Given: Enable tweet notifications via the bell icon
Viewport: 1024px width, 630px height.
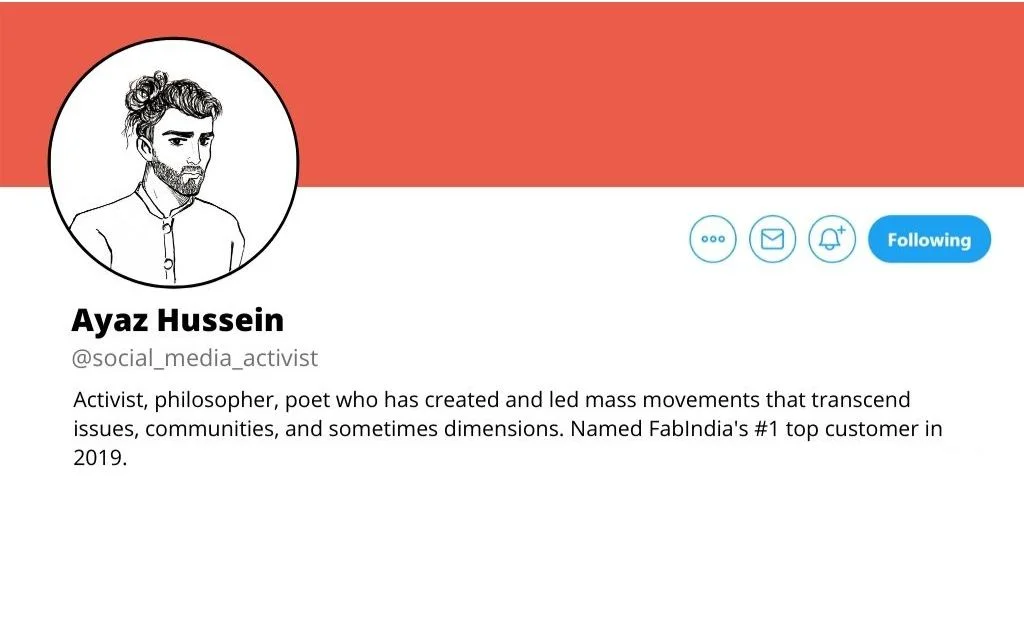Looking at the screenshot, I should click(831, 239).
